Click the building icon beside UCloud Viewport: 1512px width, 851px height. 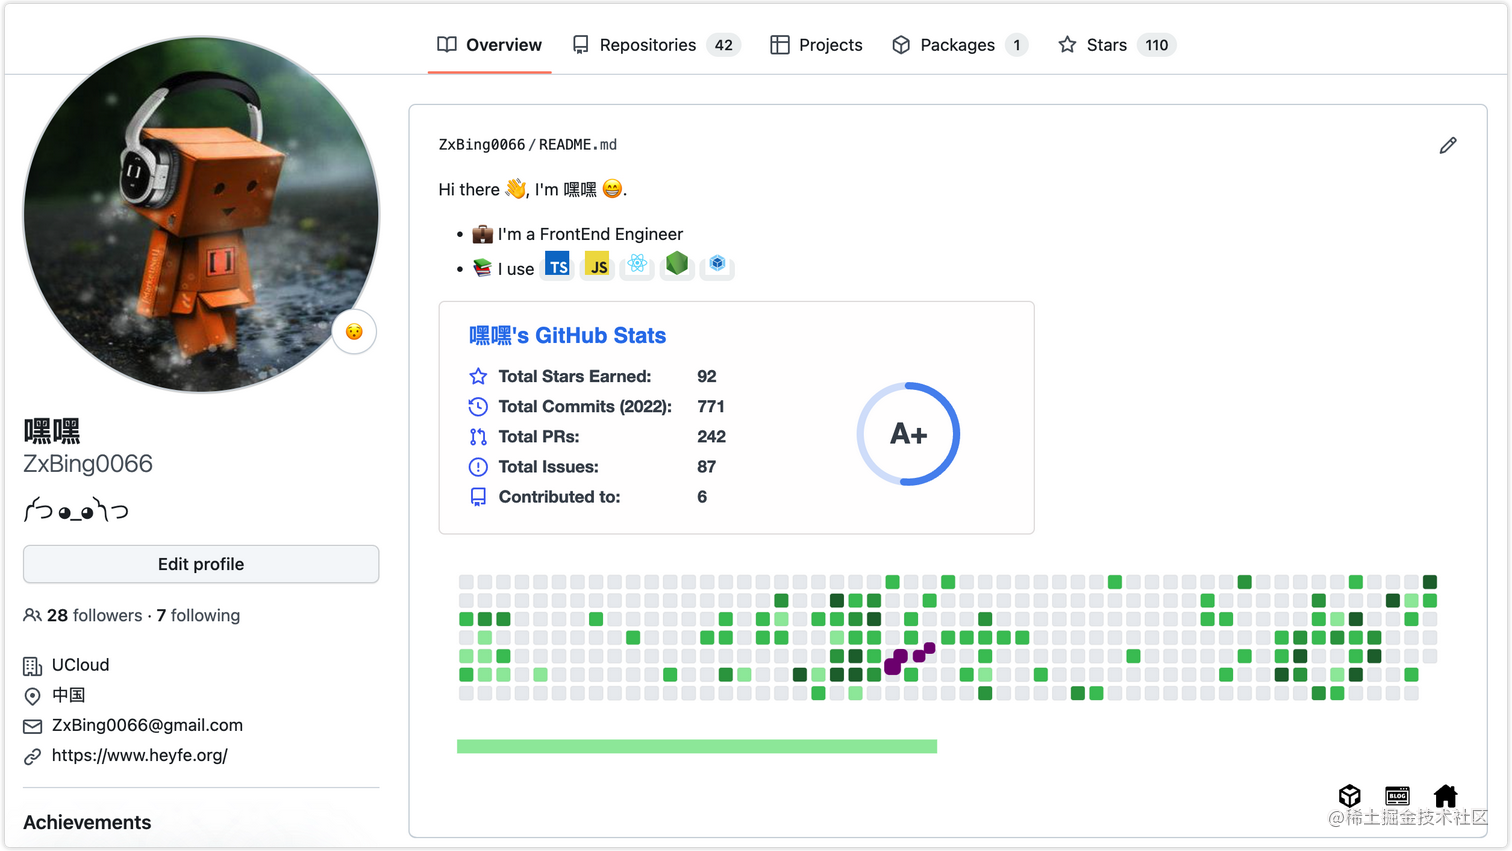tap(31, 664)
